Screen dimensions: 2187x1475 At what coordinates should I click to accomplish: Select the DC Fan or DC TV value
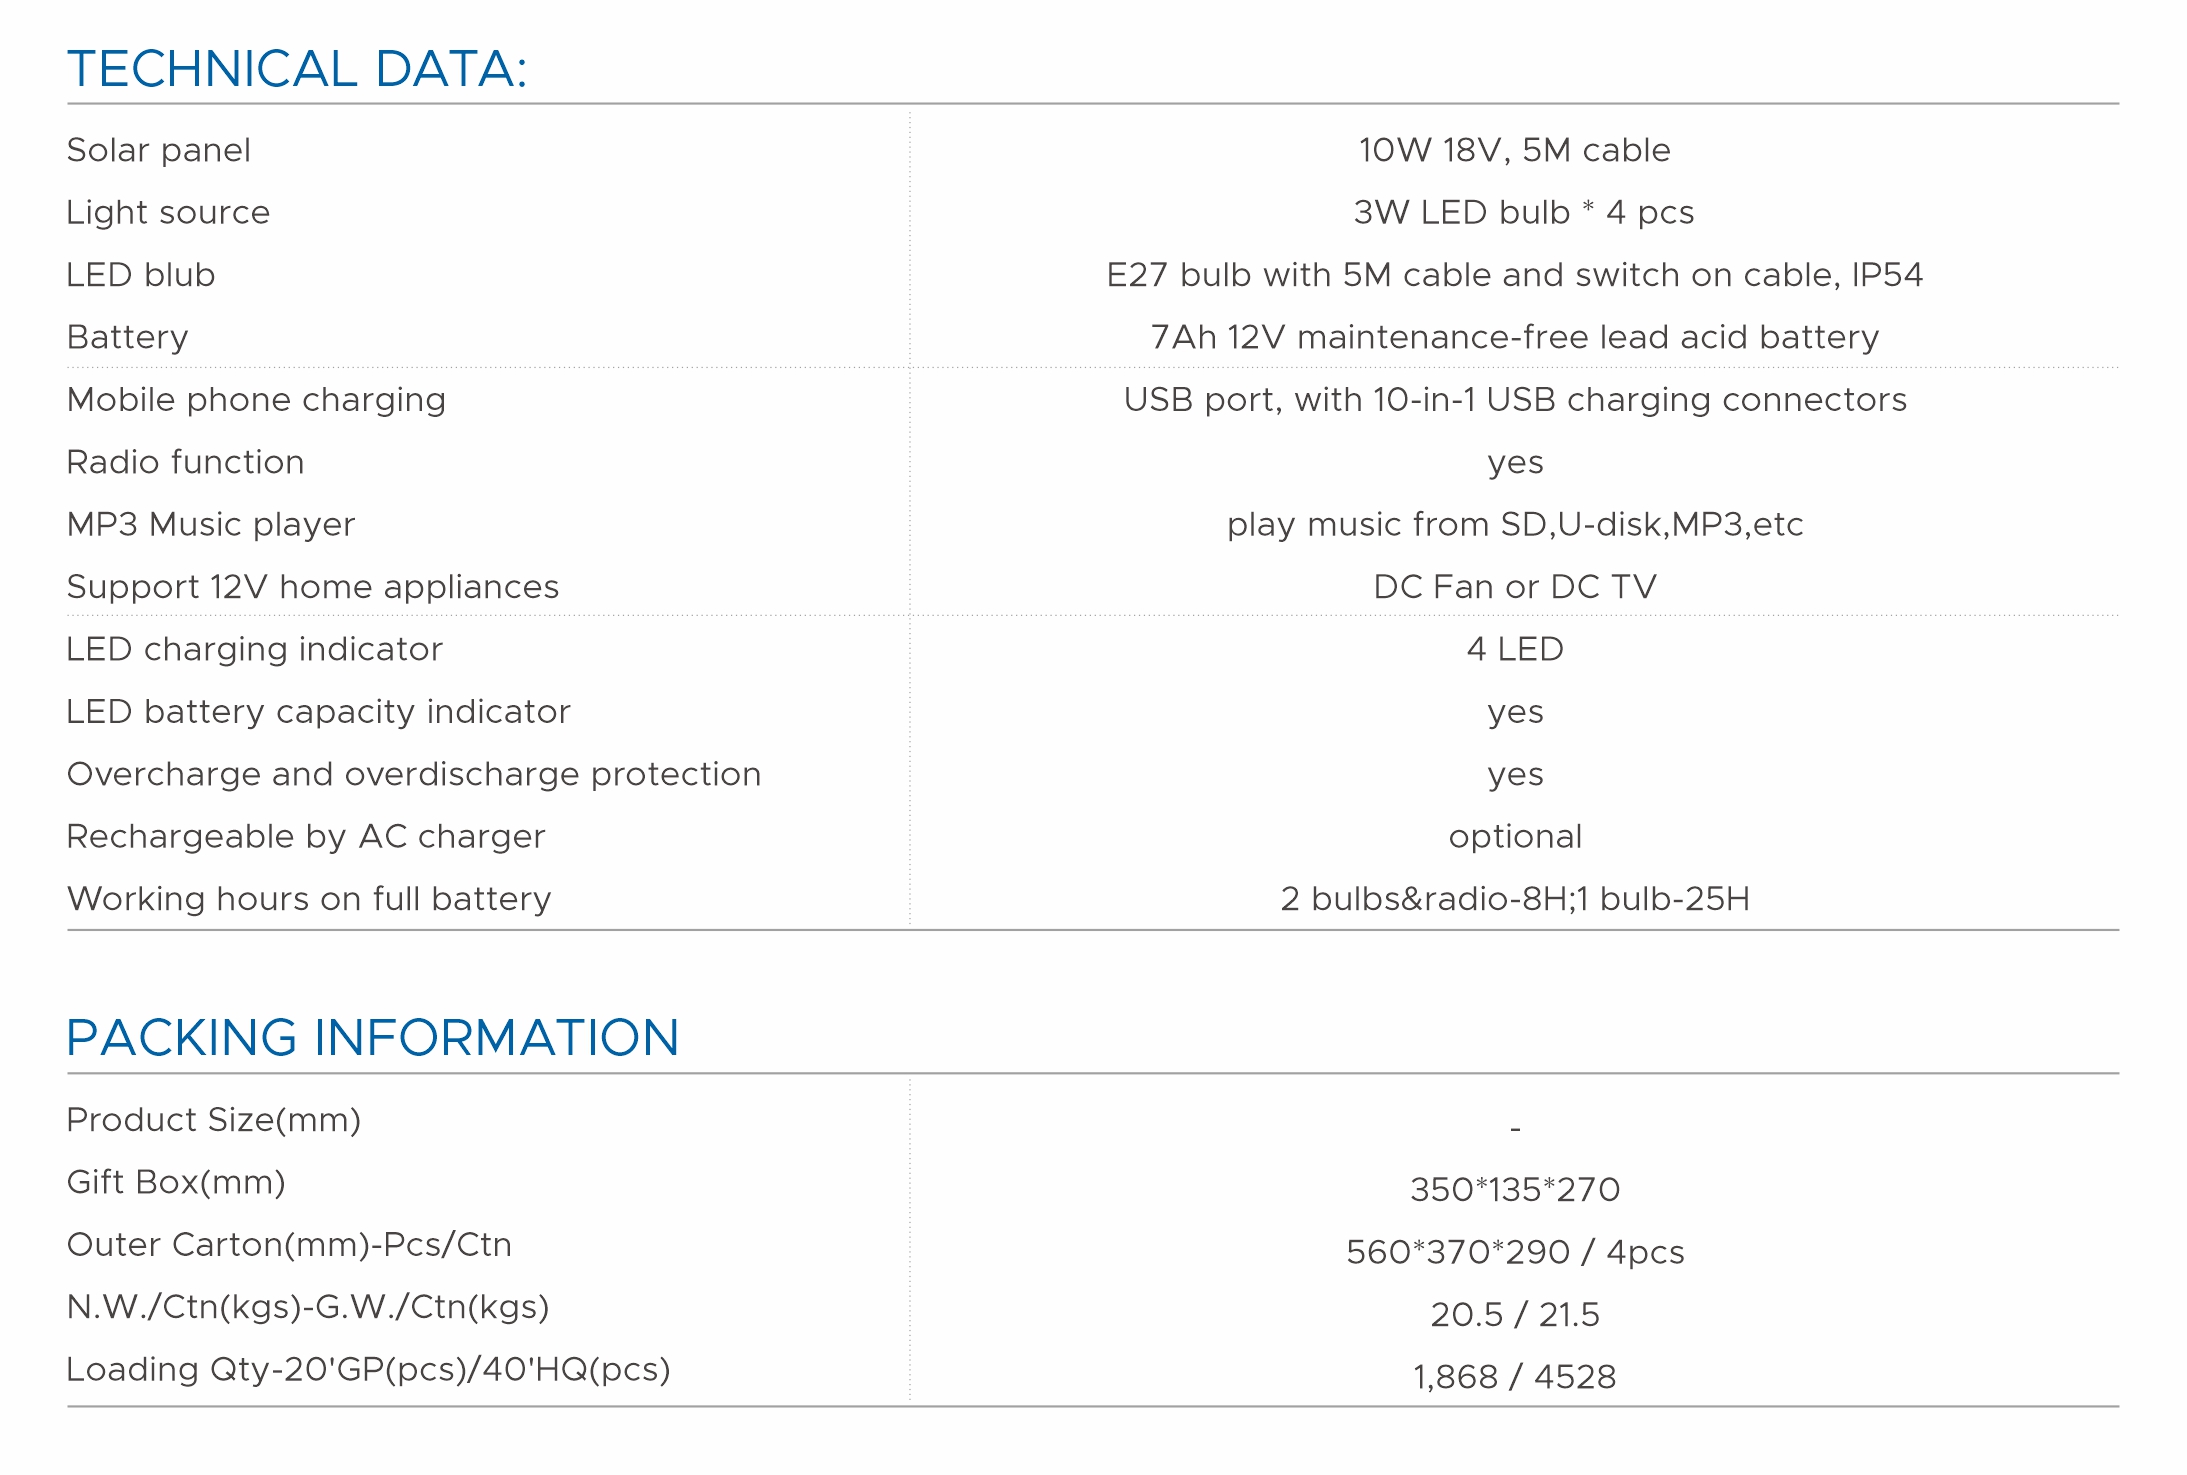pos(1514,587)
